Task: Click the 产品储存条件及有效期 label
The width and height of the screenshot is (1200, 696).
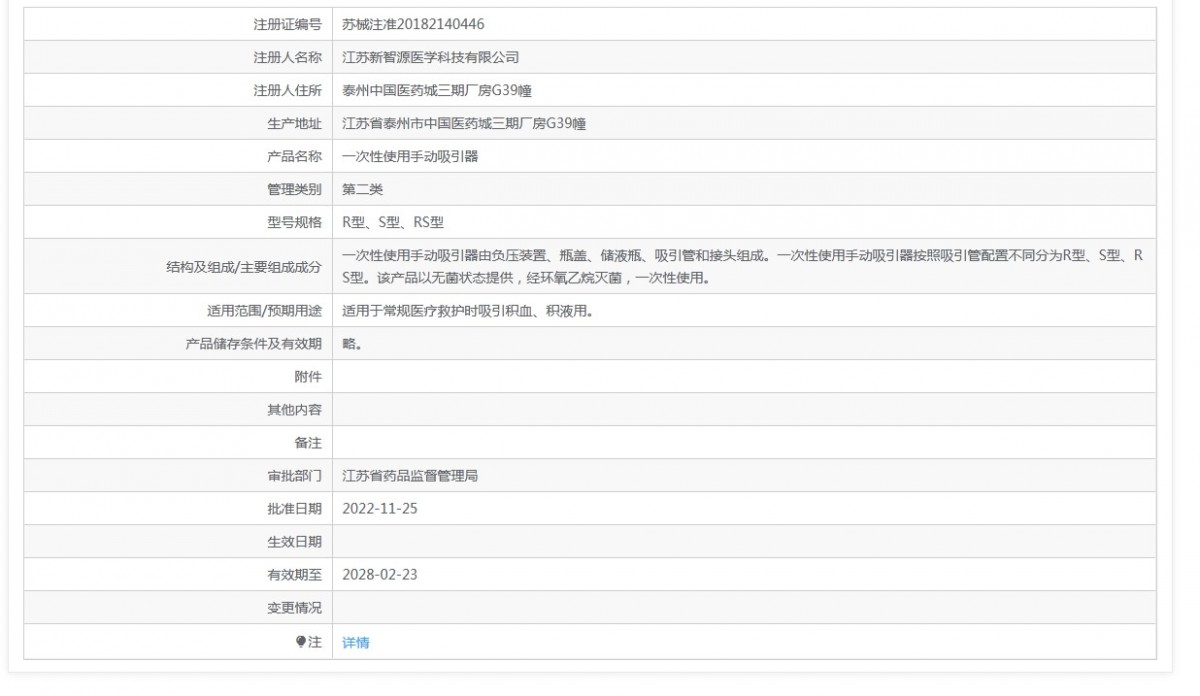Action: point(254,344)
